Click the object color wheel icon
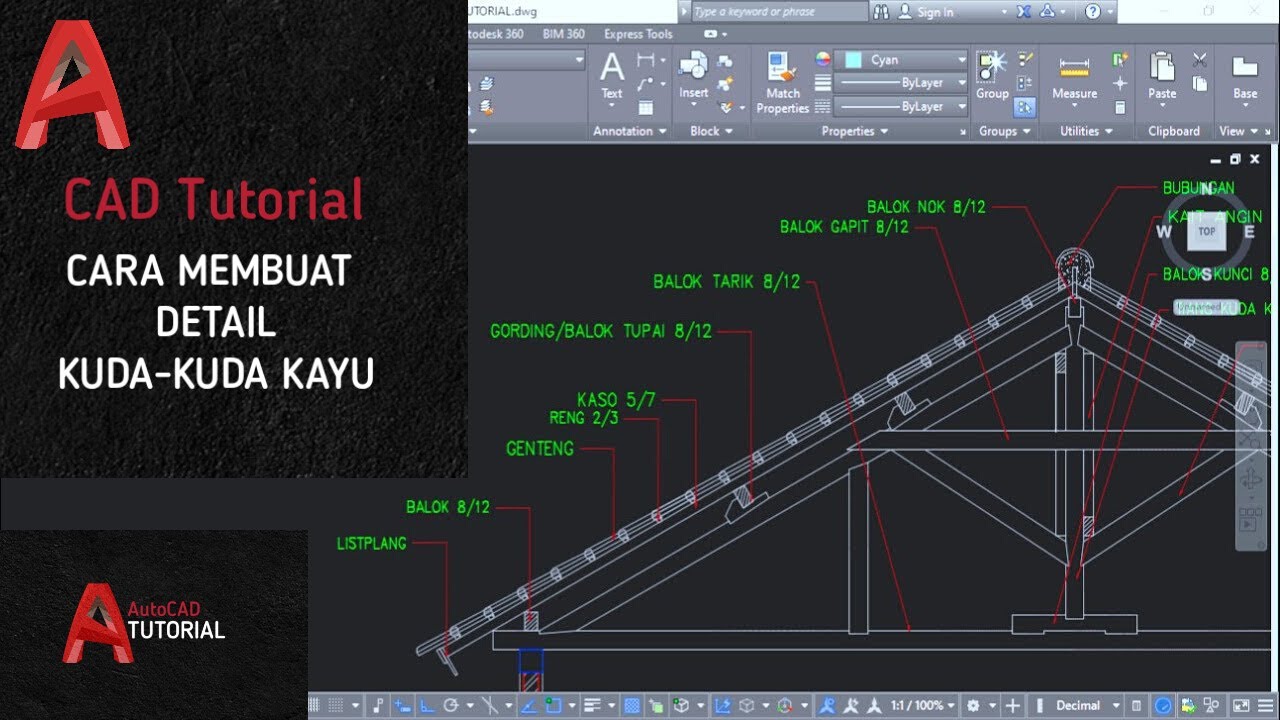Viewport: 1280px width, 720px height. (x=822, y=60)
